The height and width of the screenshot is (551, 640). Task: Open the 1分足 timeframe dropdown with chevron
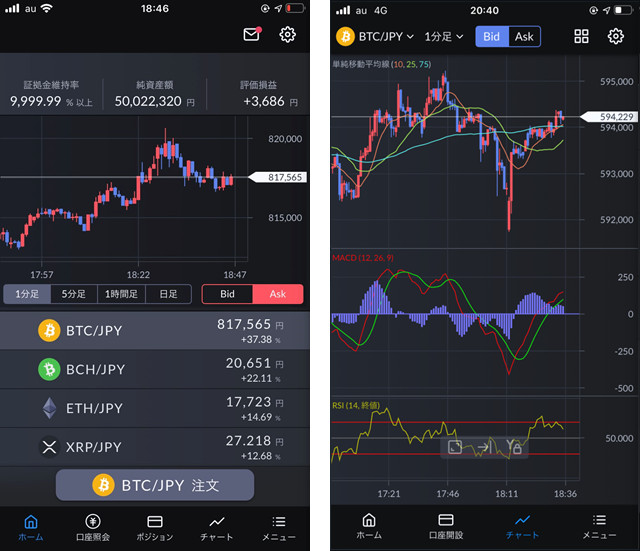444,37
